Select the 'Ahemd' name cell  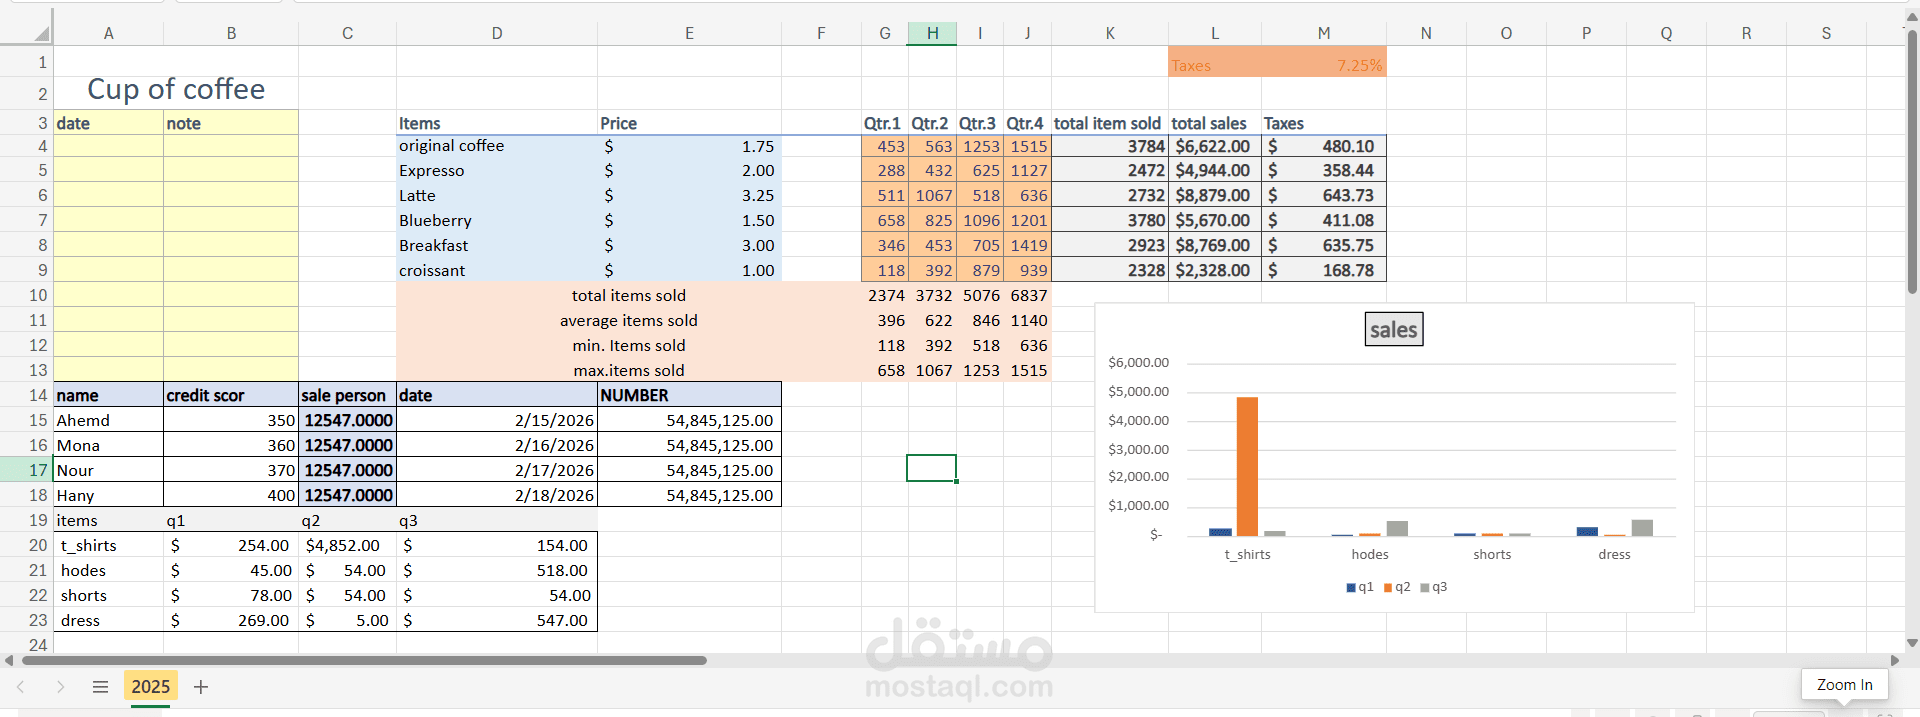[x=108, y=420]
